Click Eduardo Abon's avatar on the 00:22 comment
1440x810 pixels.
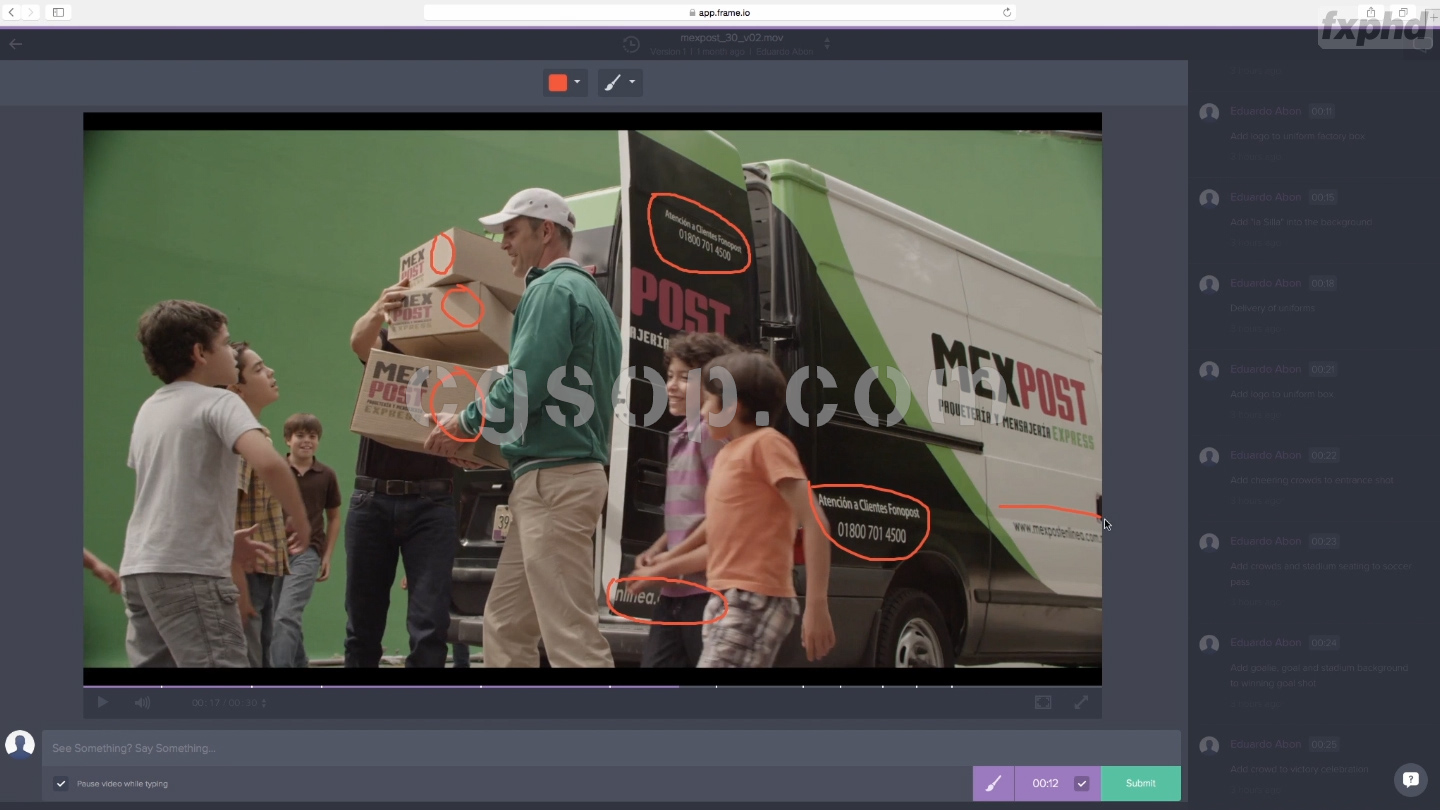[x=1209, y=457]
